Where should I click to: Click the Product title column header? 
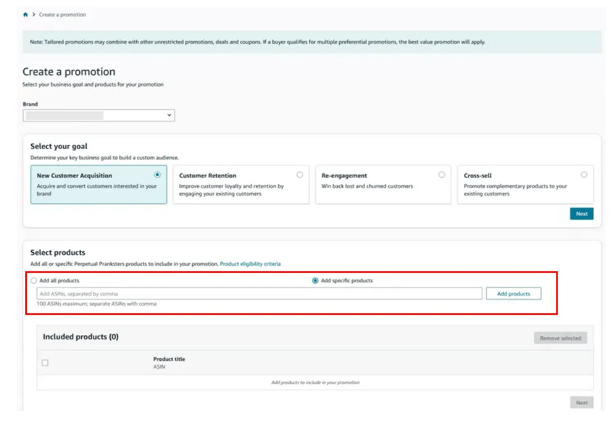pyautogui.click(x=169, y=359)
